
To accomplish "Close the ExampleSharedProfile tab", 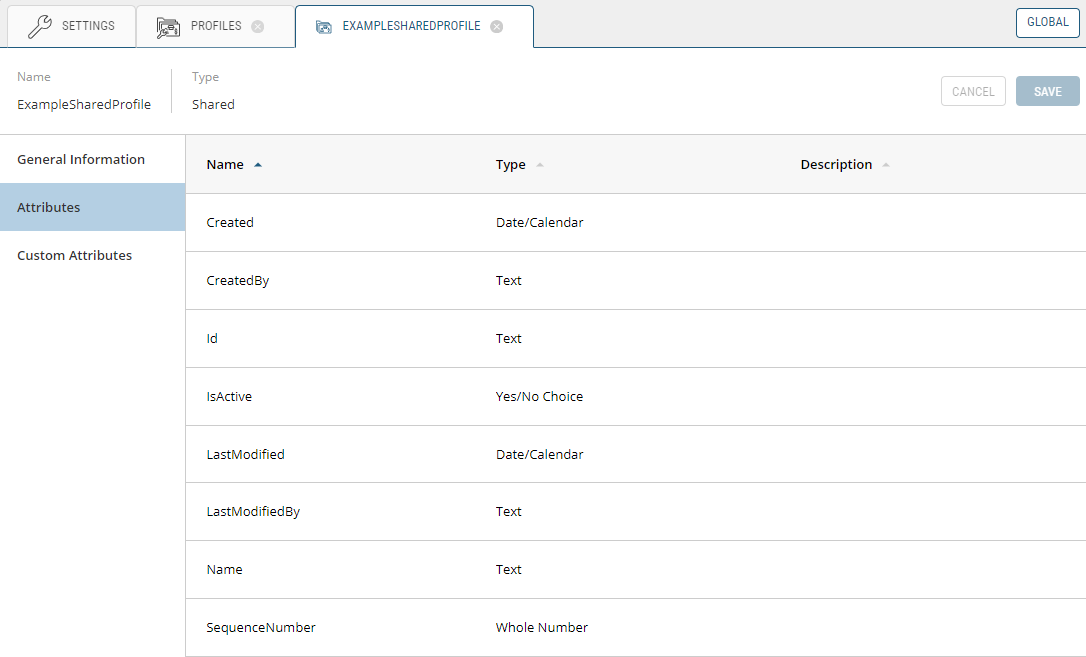I will [x=496, y=27].
